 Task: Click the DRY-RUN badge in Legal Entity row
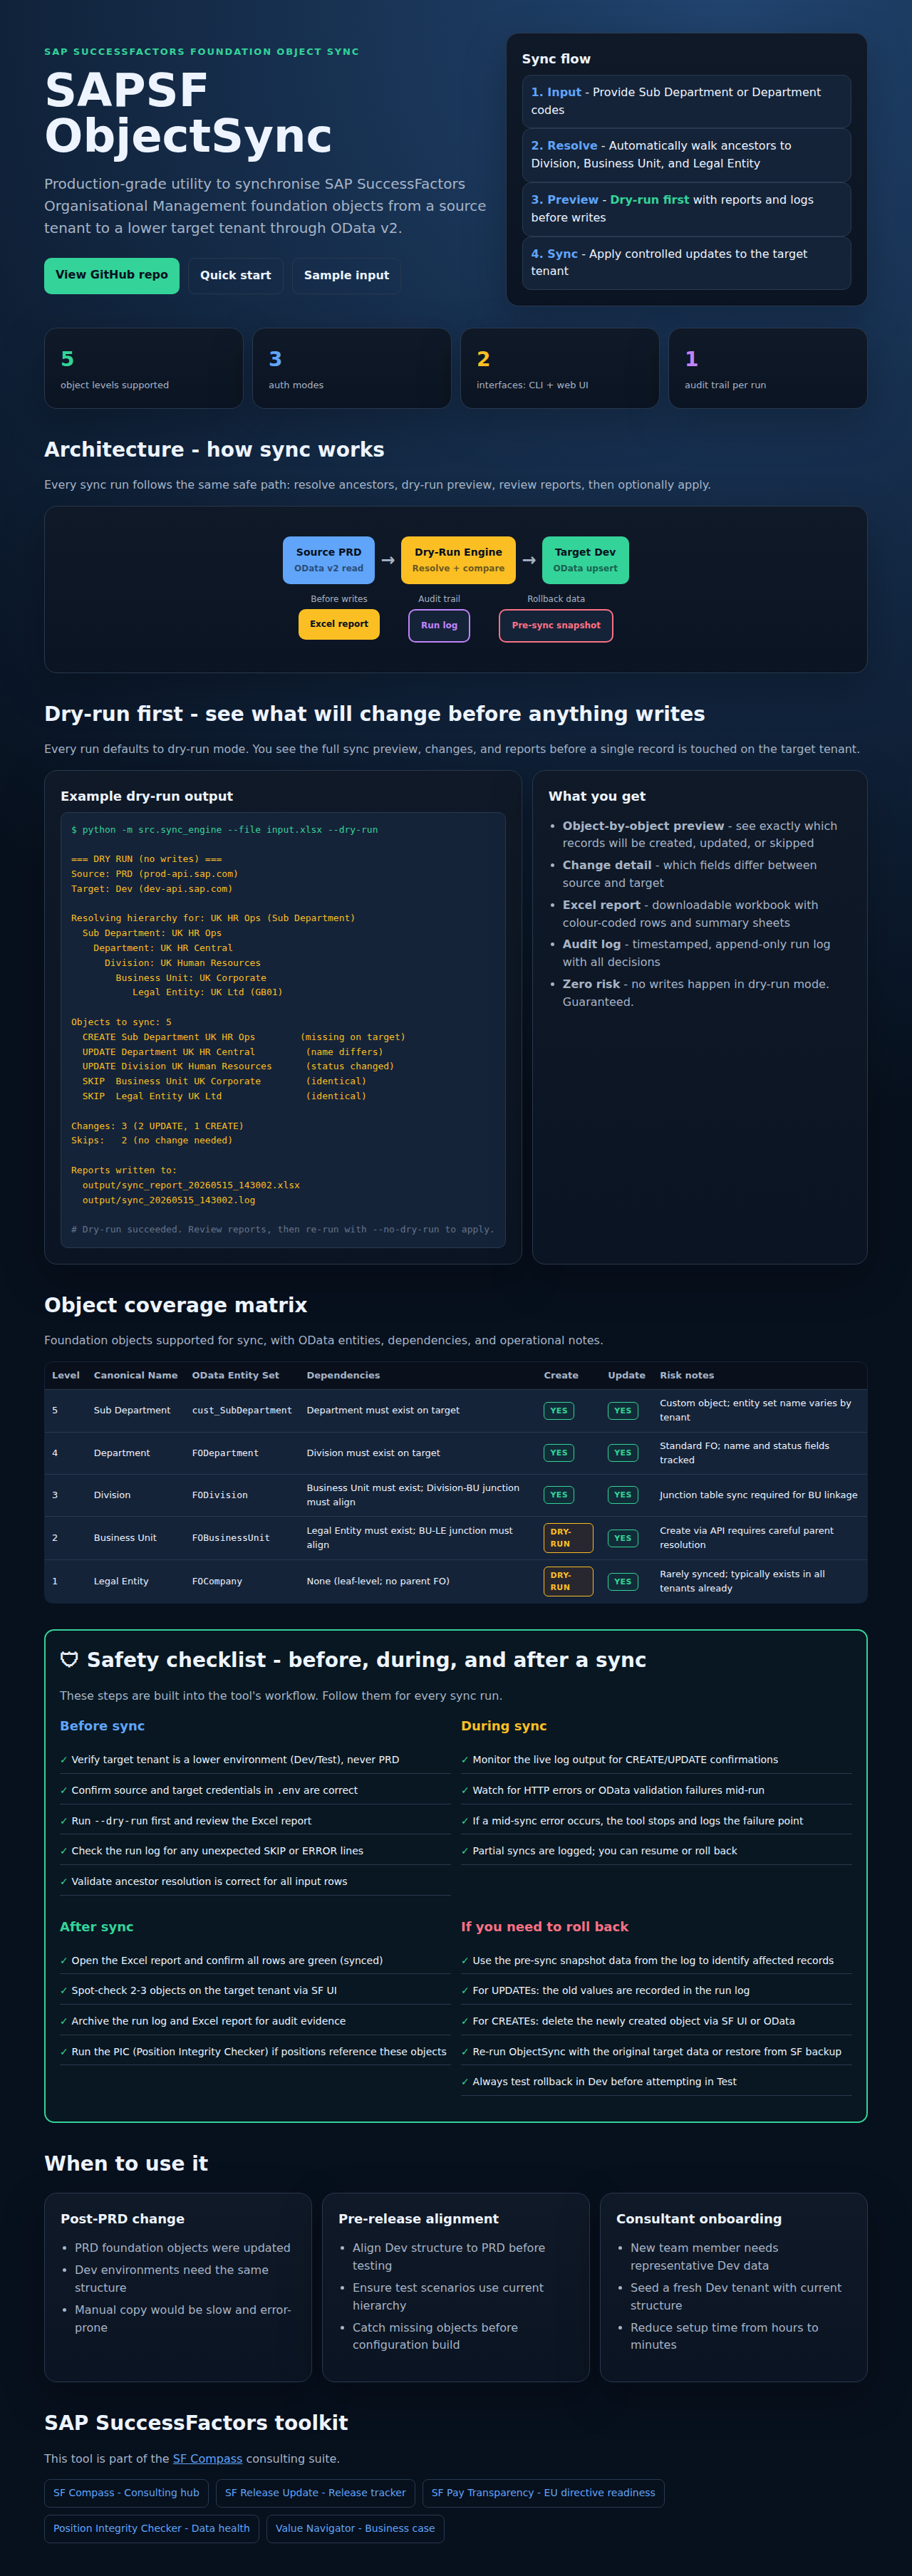point(568,1581)
